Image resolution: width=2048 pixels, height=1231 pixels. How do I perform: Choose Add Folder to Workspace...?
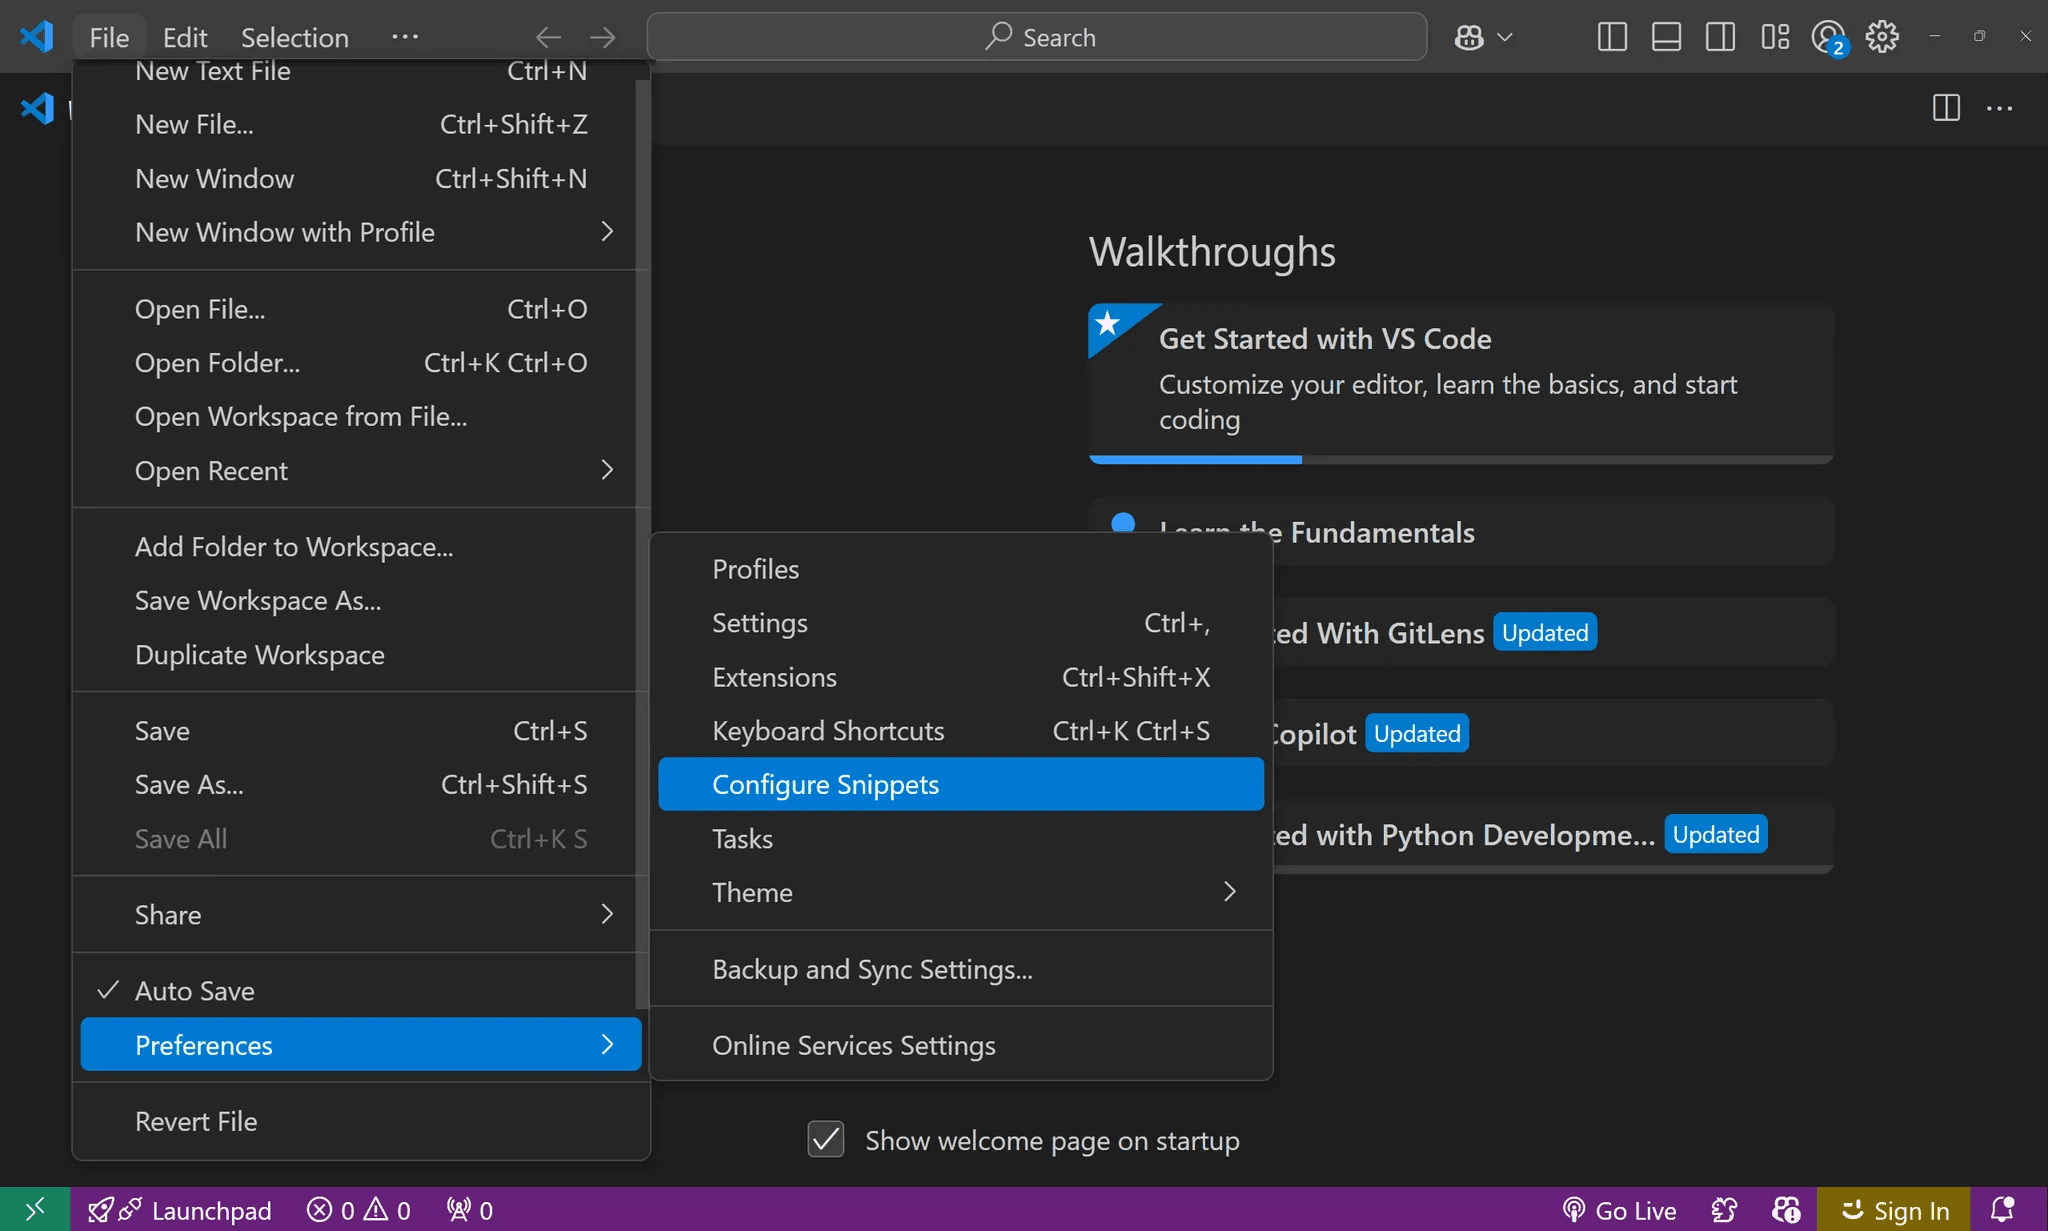coord(357,546)
